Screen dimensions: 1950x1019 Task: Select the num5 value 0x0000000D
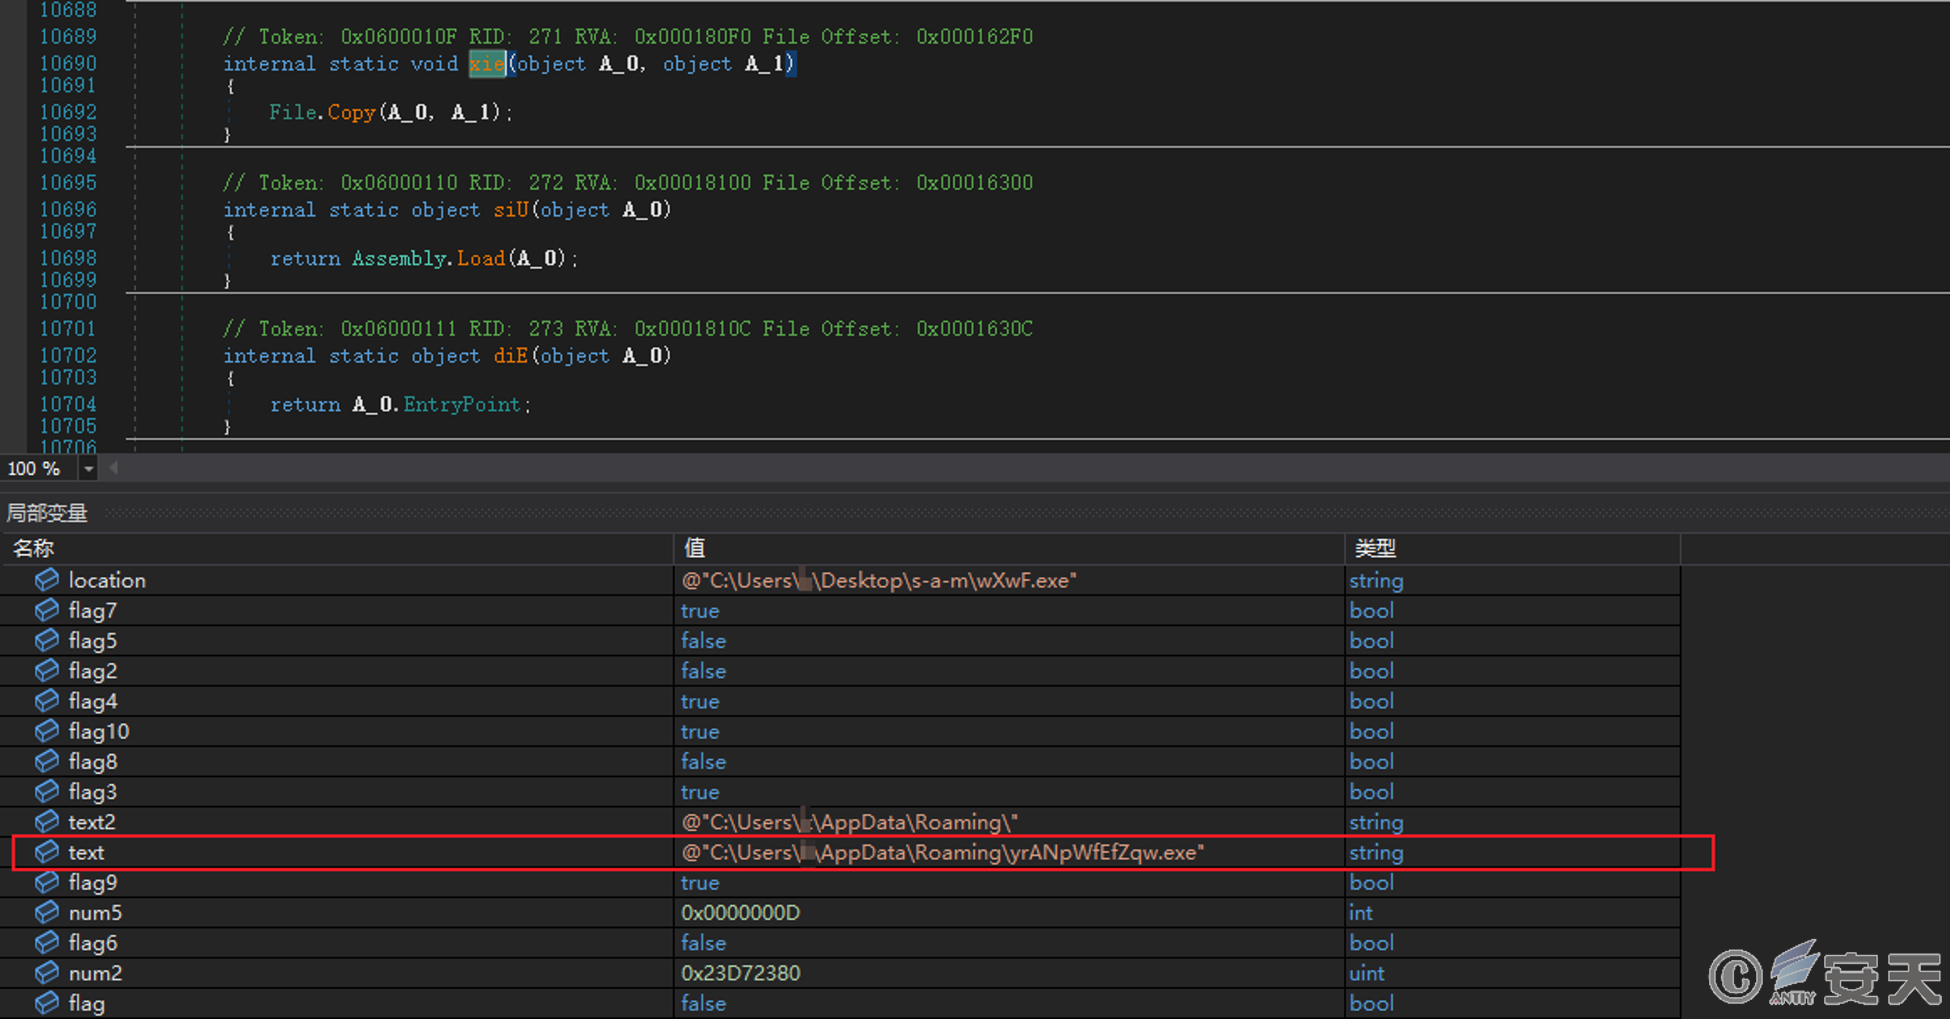(x=740, y=912)
